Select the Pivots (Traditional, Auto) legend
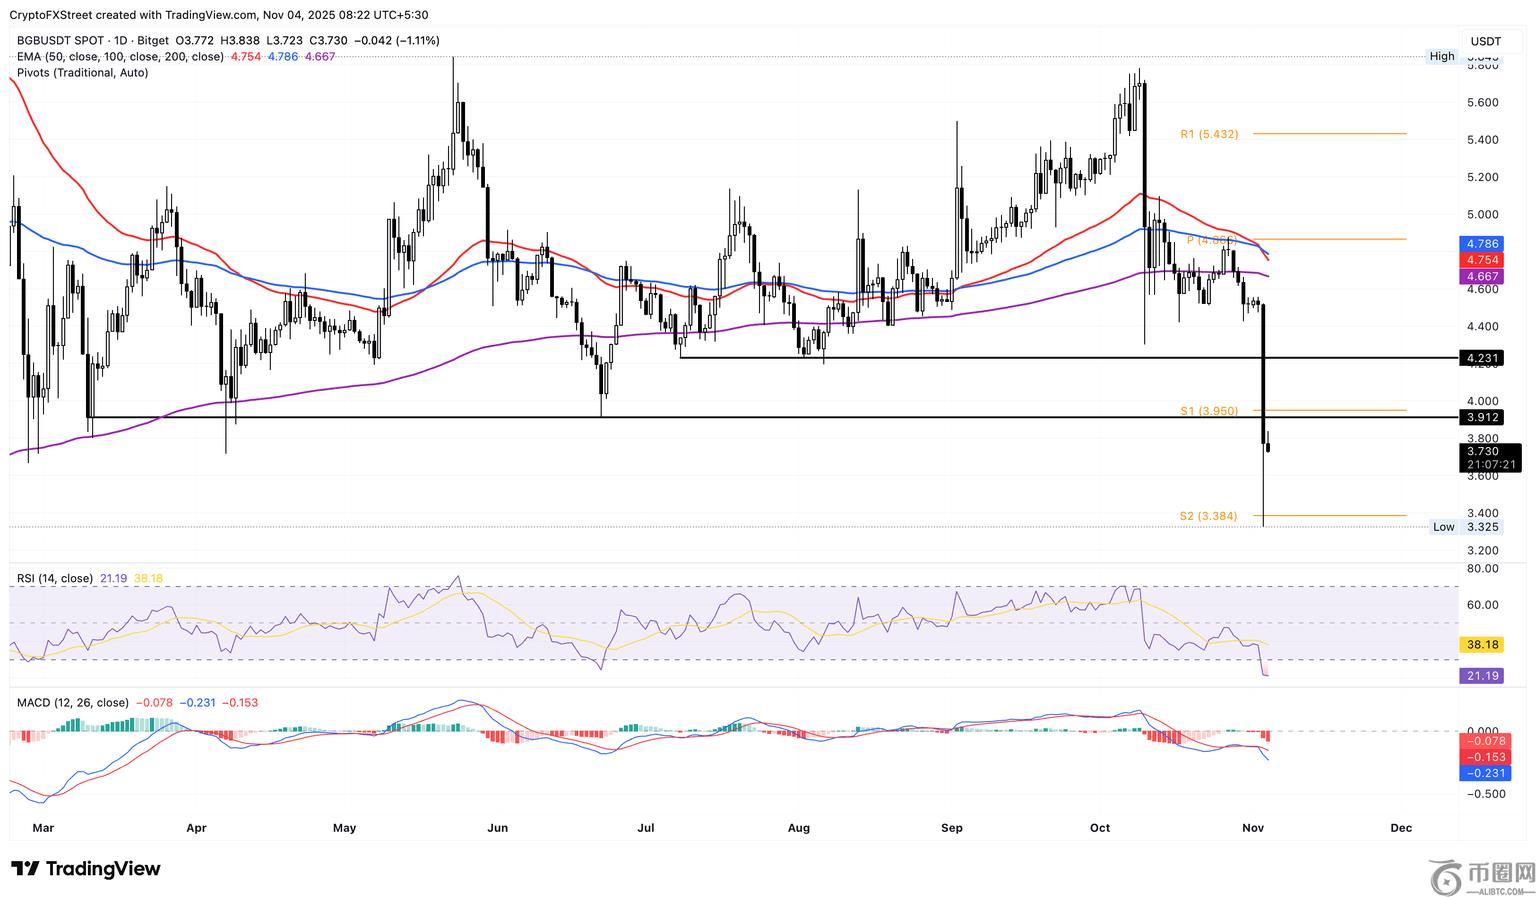 click(x=82, y=73)
